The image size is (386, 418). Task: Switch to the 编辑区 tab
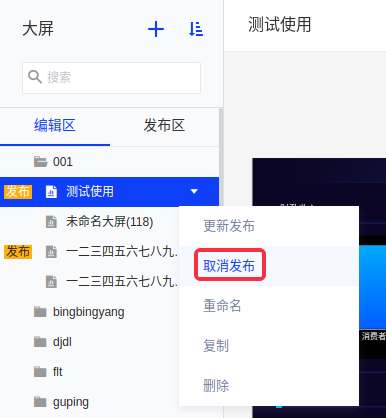(55, 126)
